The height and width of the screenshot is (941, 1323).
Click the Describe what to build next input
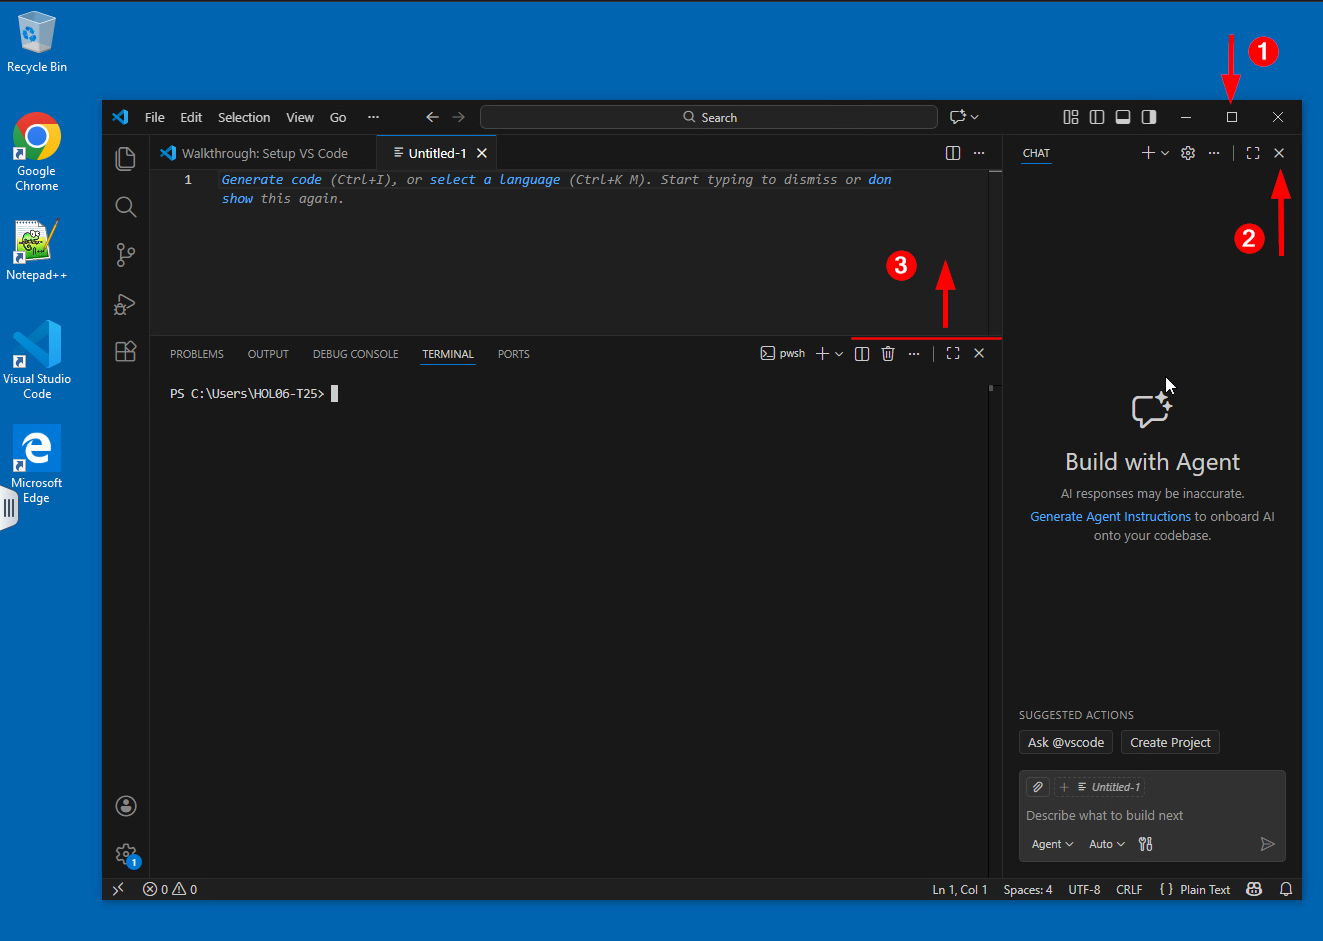[1140, 815]
